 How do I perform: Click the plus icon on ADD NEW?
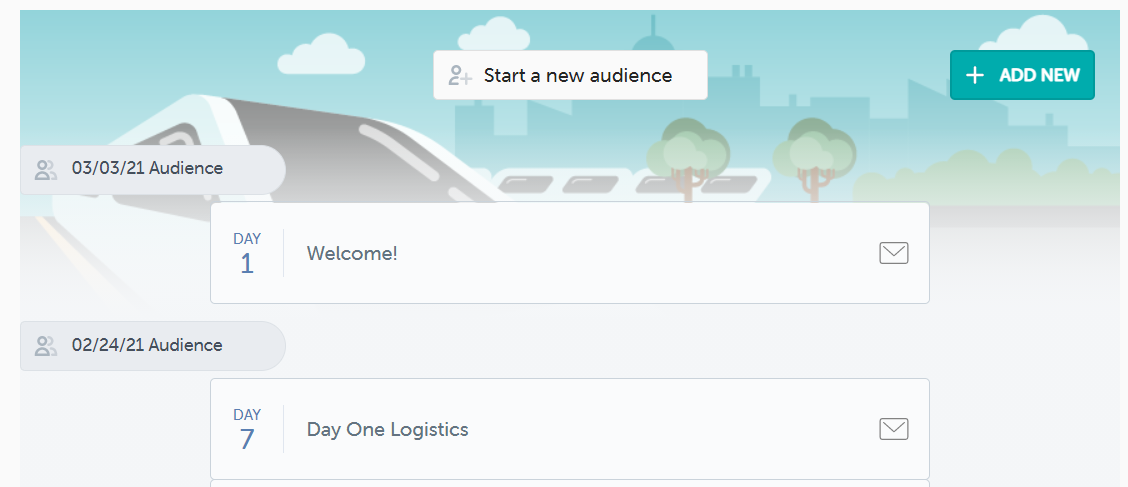click(975, 76)
